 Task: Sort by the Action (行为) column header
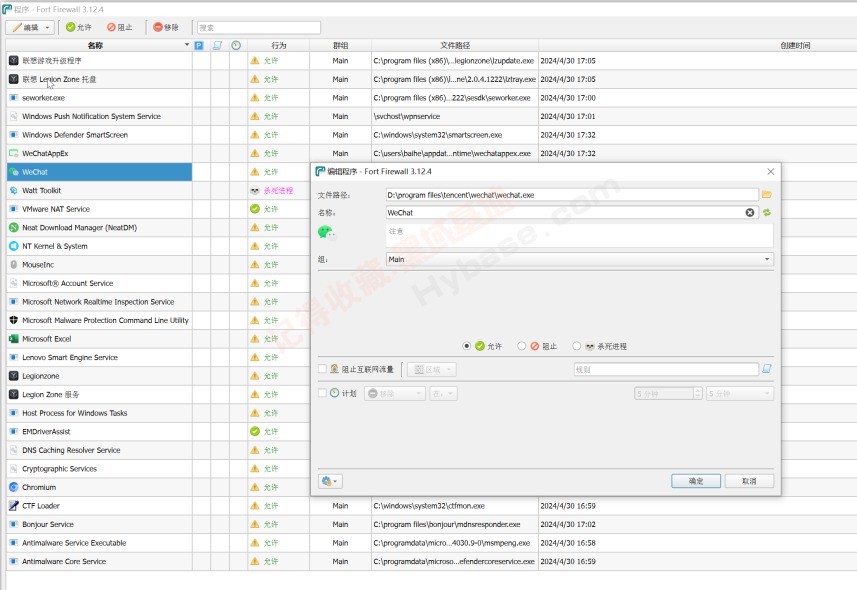point(278,45)
